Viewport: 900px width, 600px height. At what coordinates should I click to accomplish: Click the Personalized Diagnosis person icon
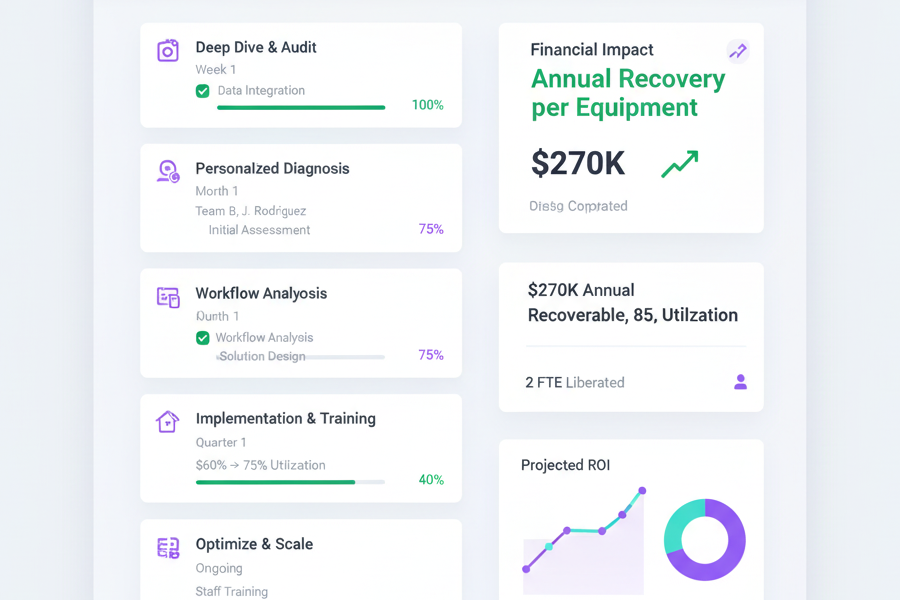click(168, 172)
